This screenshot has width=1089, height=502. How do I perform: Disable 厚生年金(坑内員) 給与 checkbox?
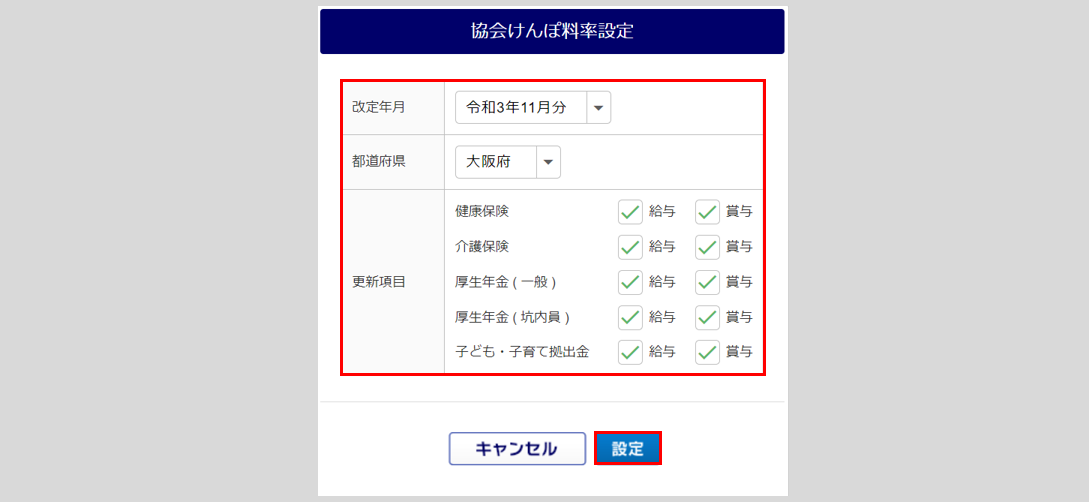point(630,317)
